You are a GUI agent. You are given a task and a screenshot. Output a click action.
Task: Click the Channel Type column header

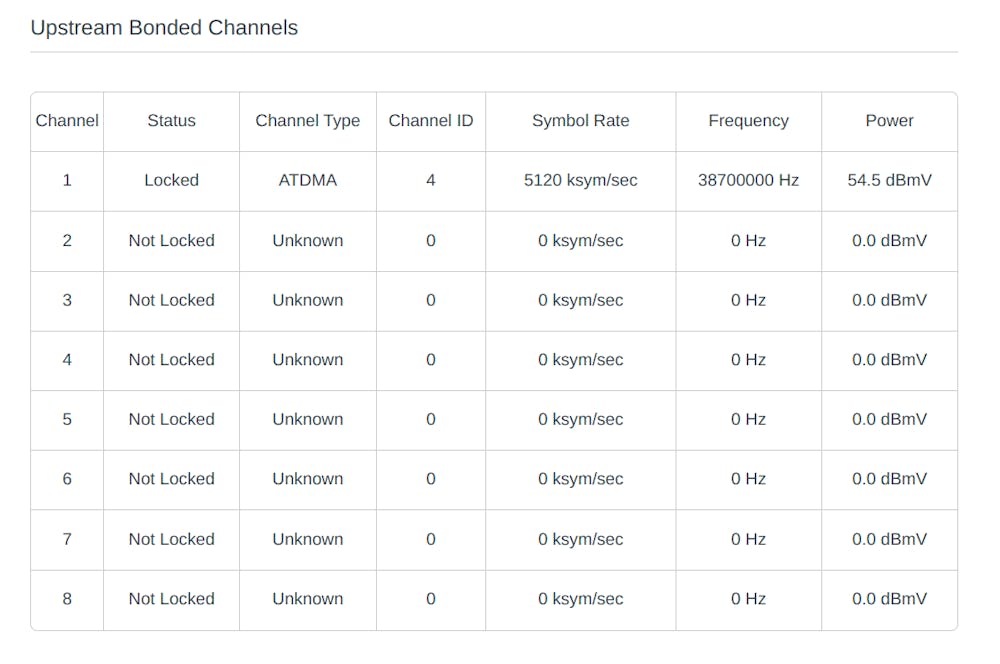click(307, 121)
